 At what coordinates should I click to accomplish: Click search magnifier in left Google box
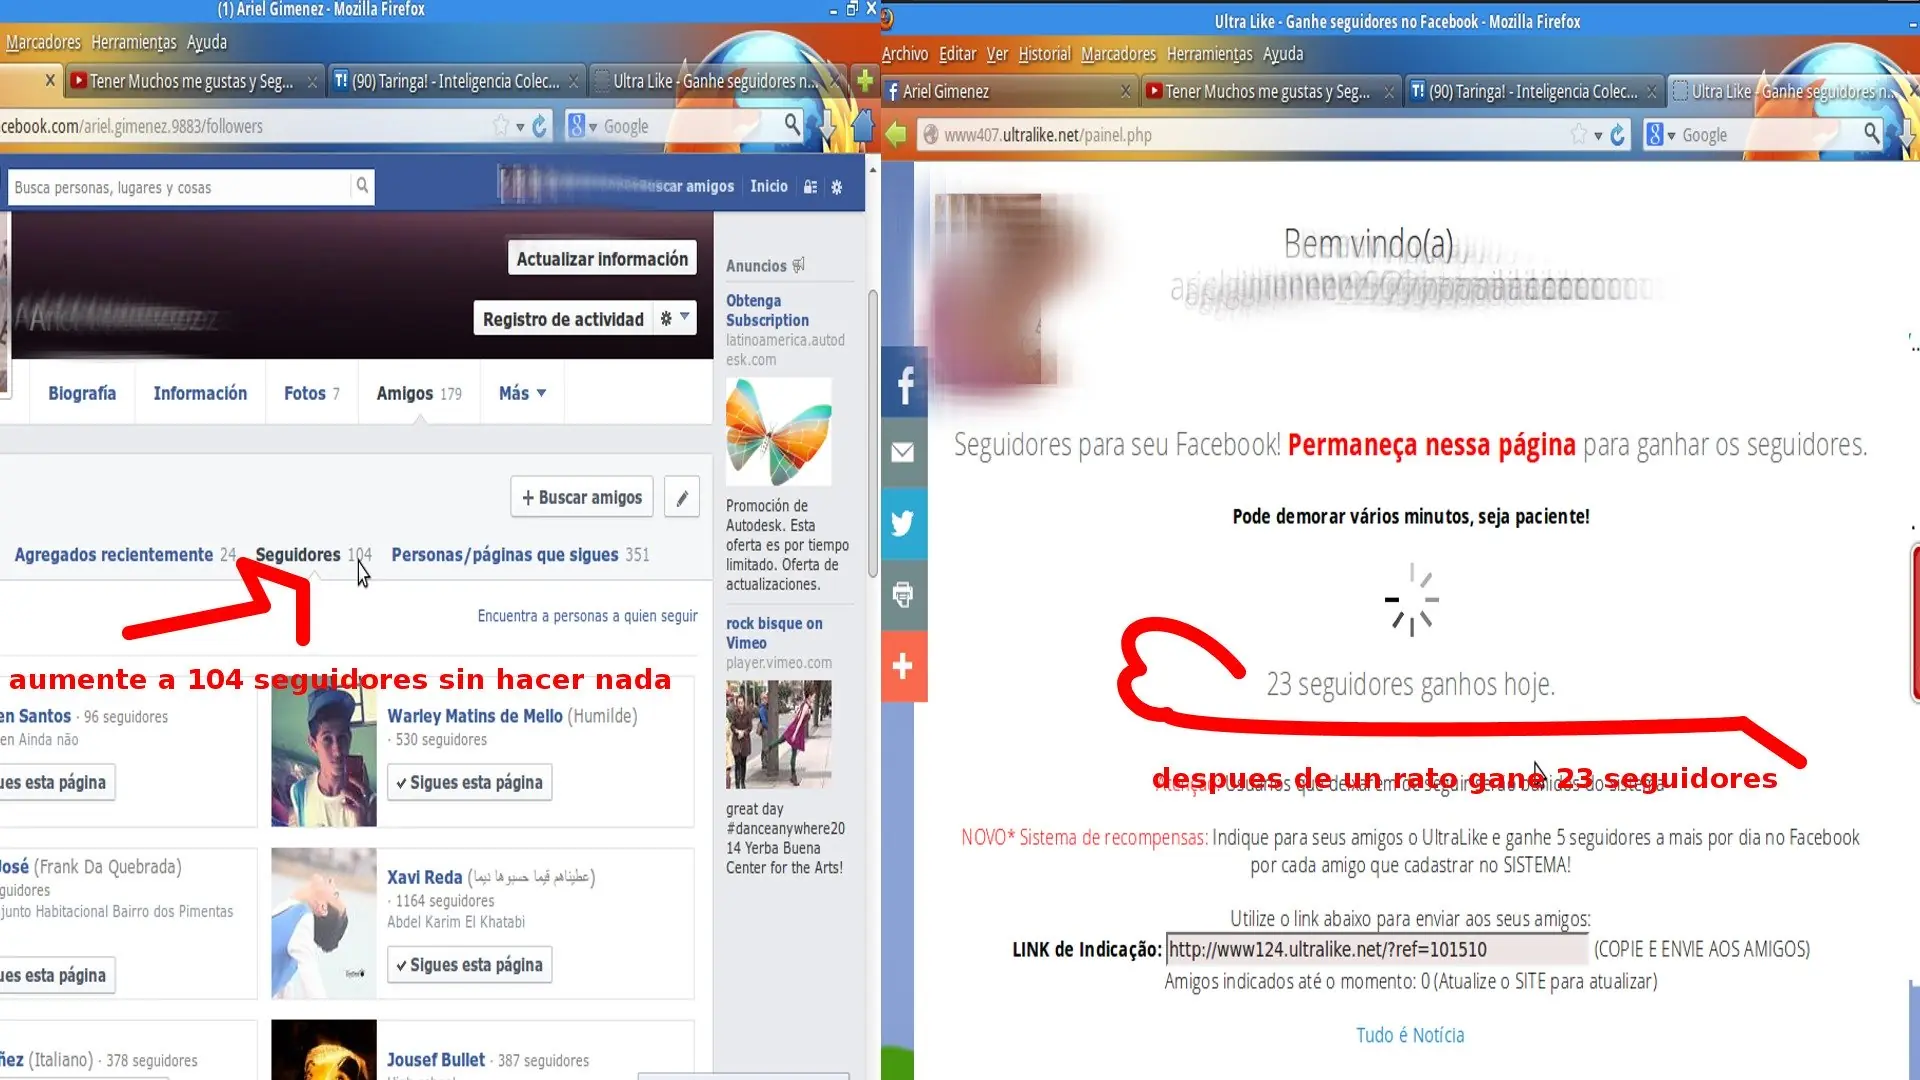coord(791,124)
